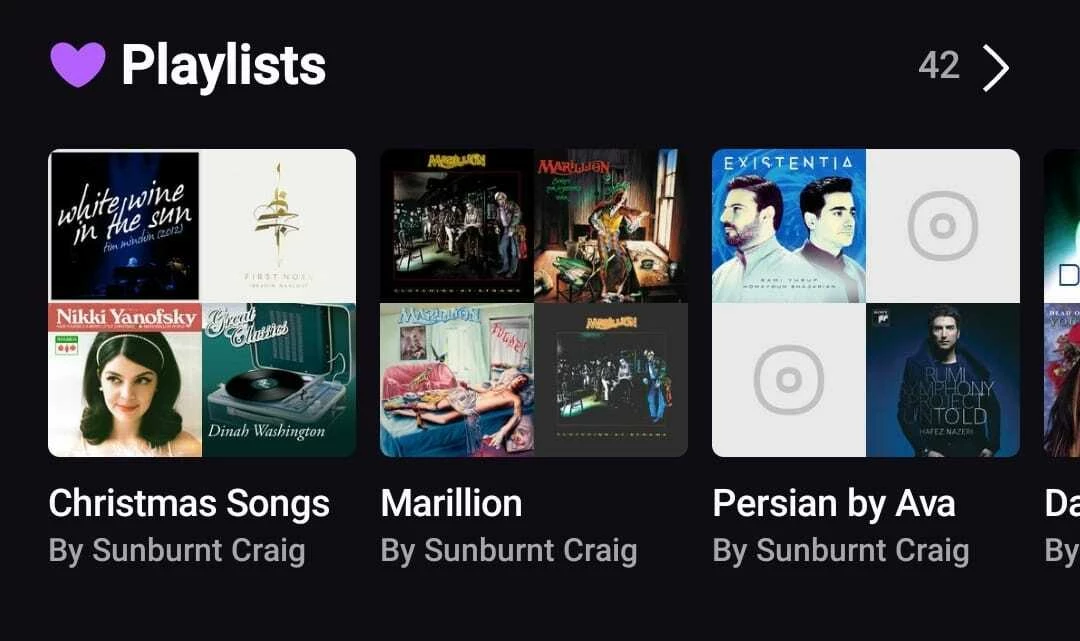This screenshot has width=1080, height=641.
Task: Click the placeholder disc icon below Existentia
Action: click(x=789, y=380)
